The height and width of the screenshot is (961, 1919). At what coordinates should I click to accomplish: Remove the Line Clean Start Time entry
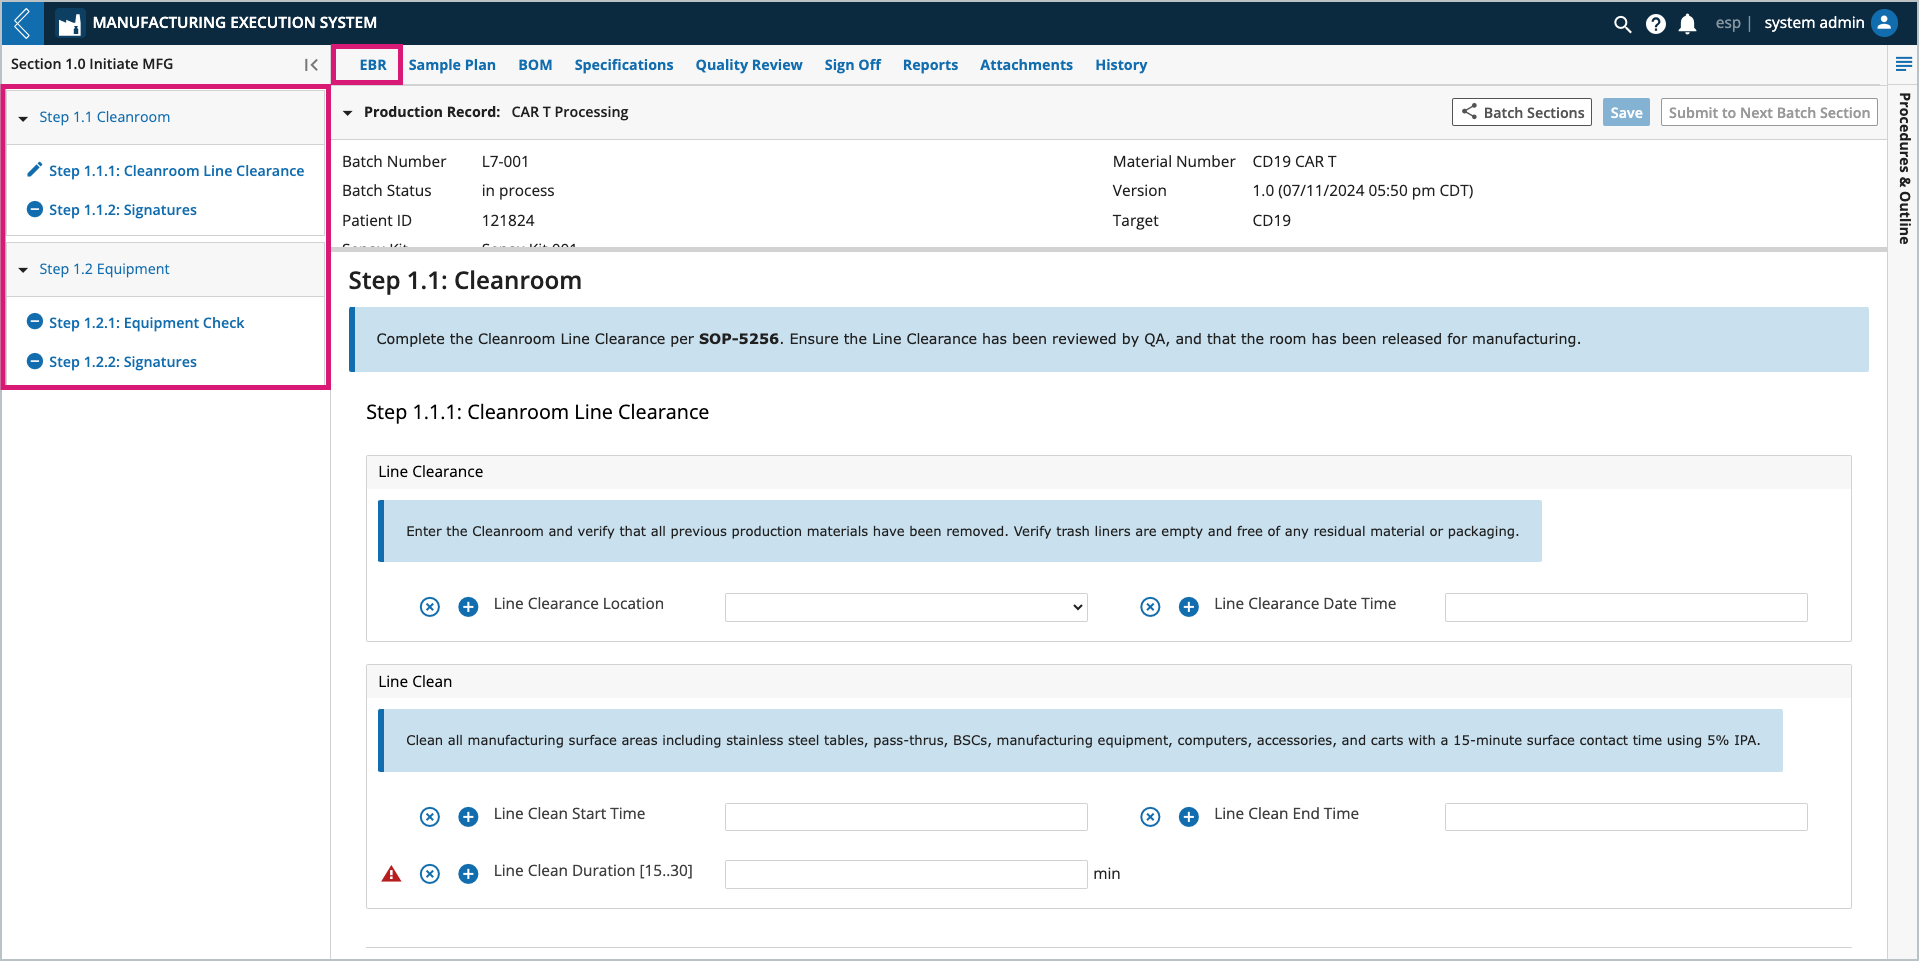coord(430,817)
